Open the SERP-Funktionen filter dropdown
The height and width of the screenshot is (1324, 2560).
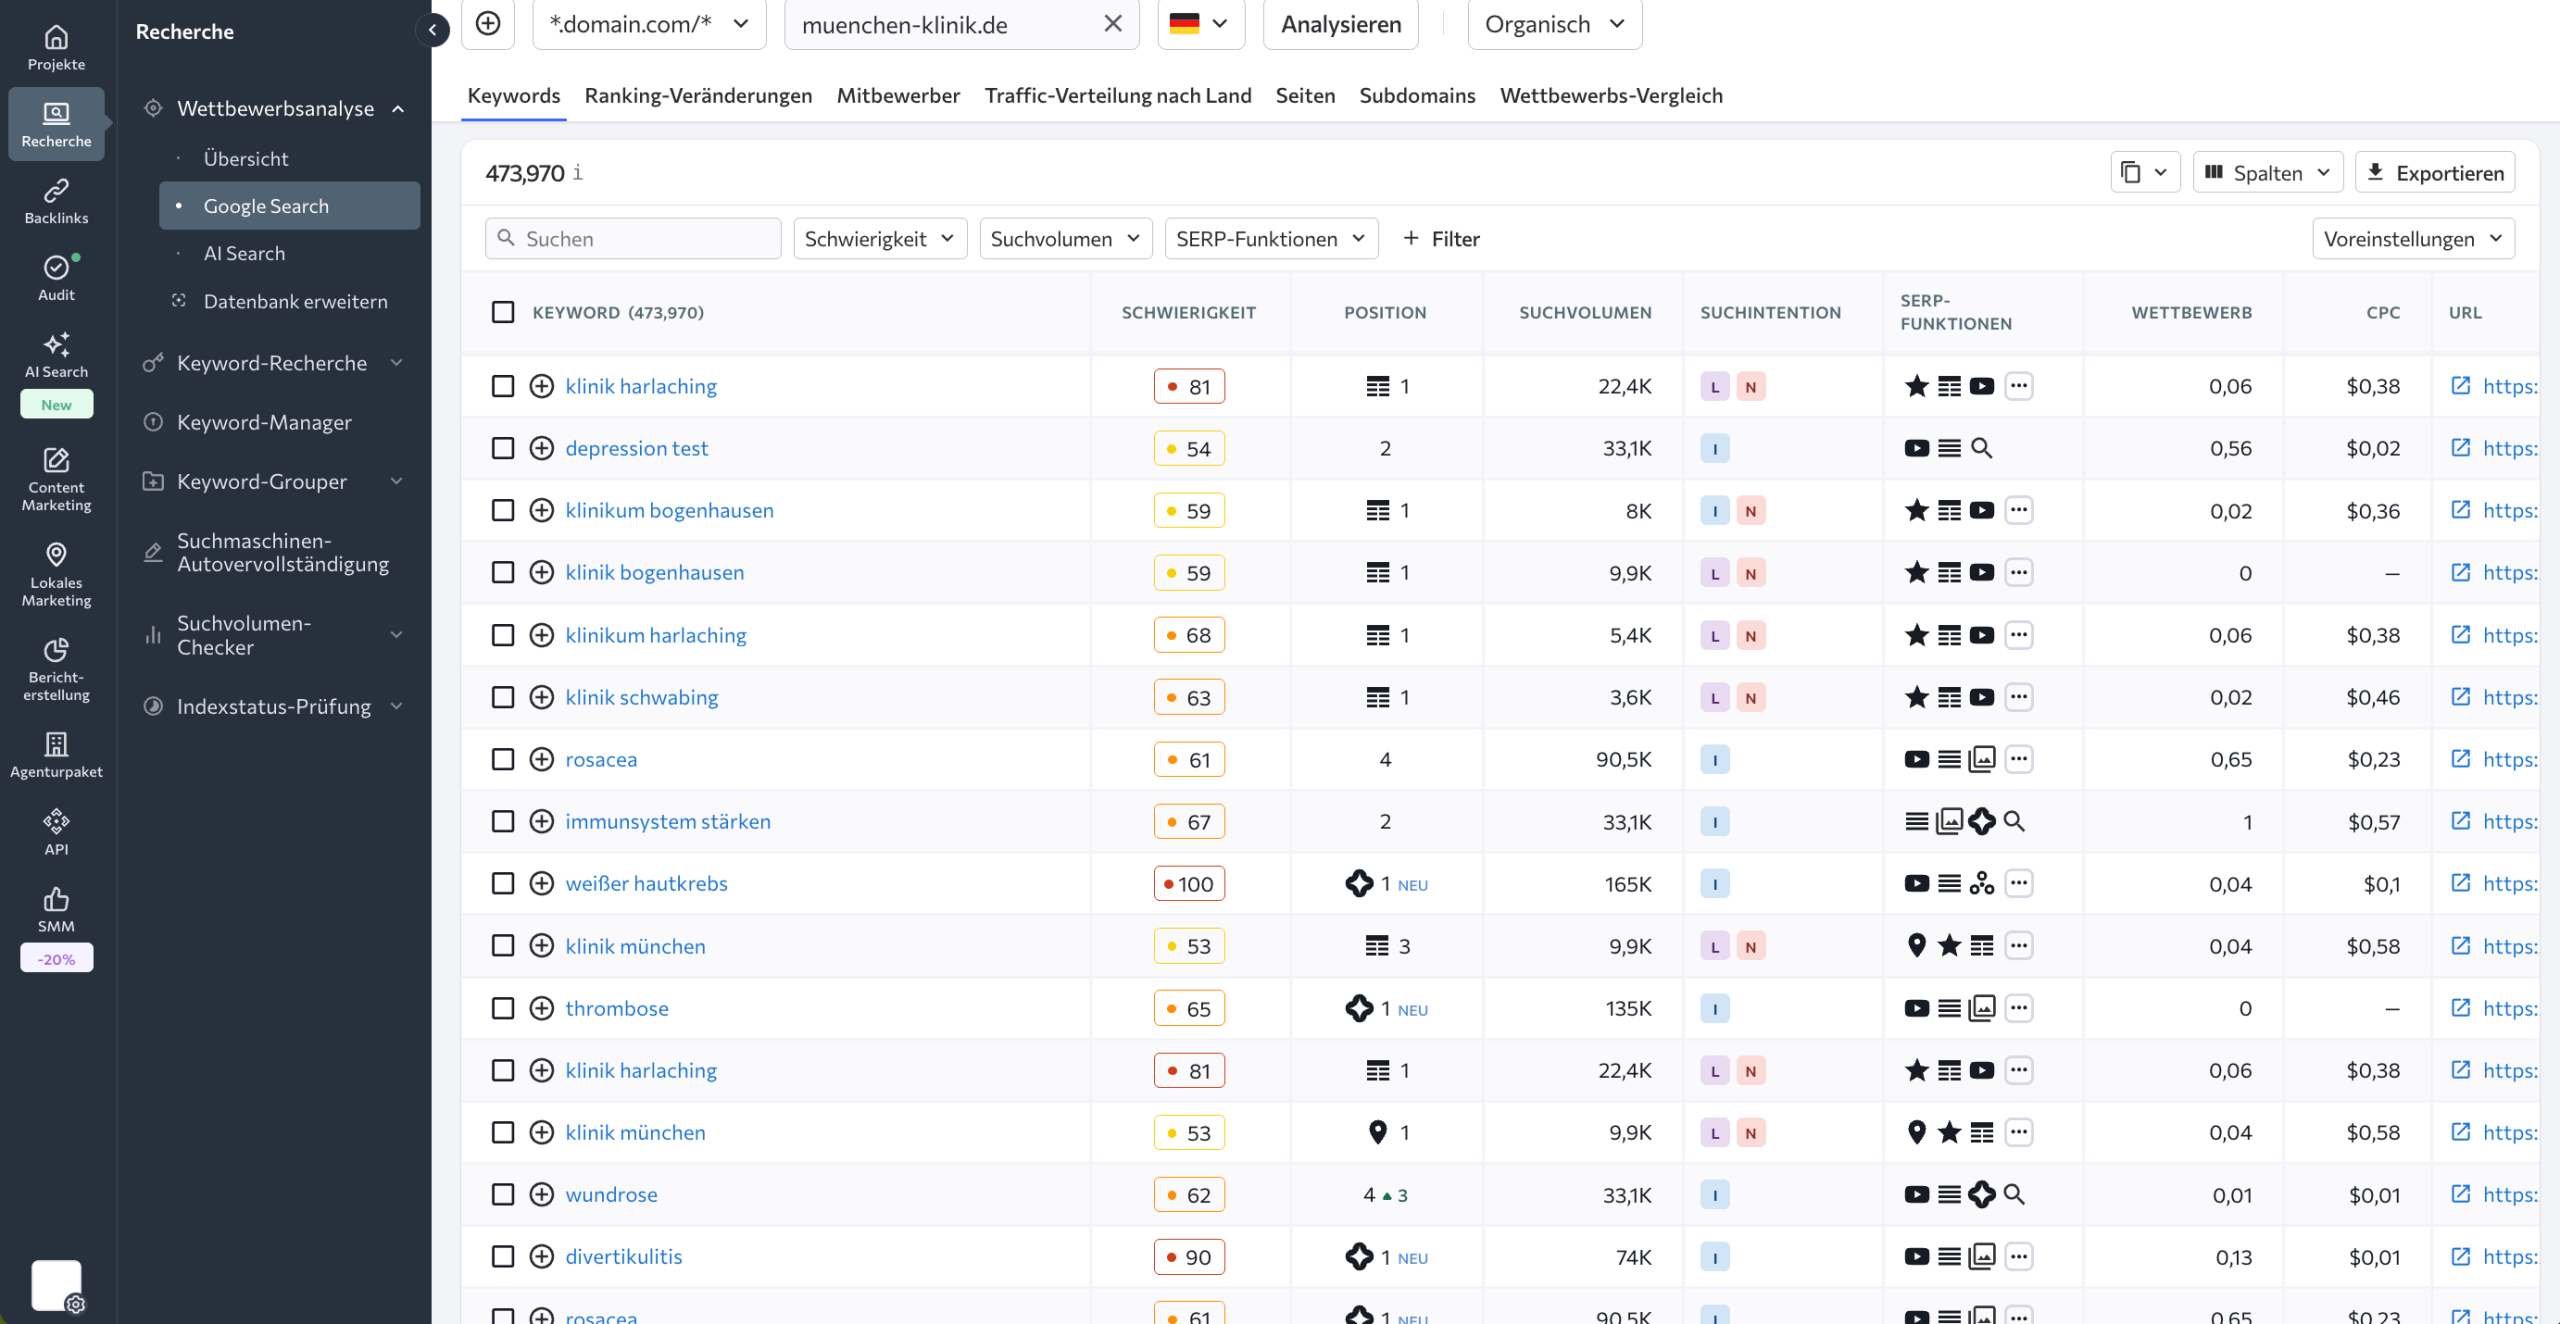pyautogui.click(x=1271, y=238)
